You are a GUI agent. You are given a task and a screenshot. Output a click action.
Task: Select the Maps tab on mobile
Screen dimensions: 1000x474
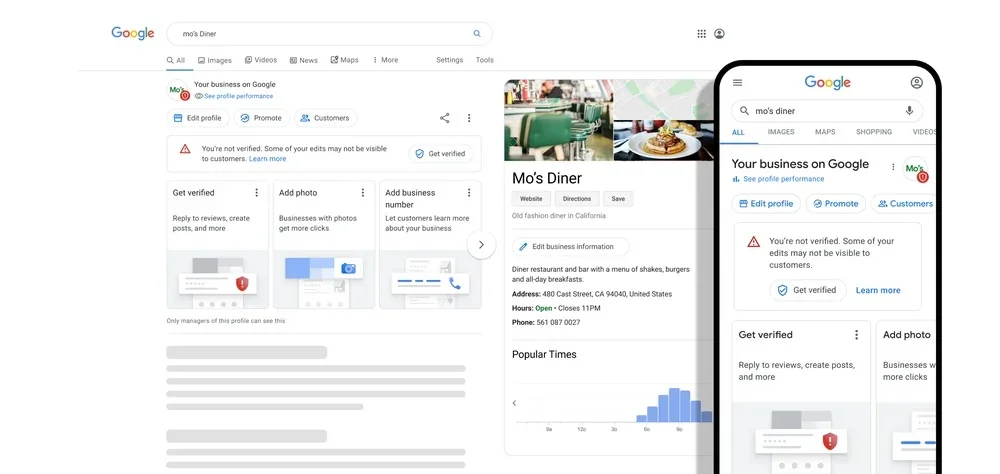coord(825,132)
